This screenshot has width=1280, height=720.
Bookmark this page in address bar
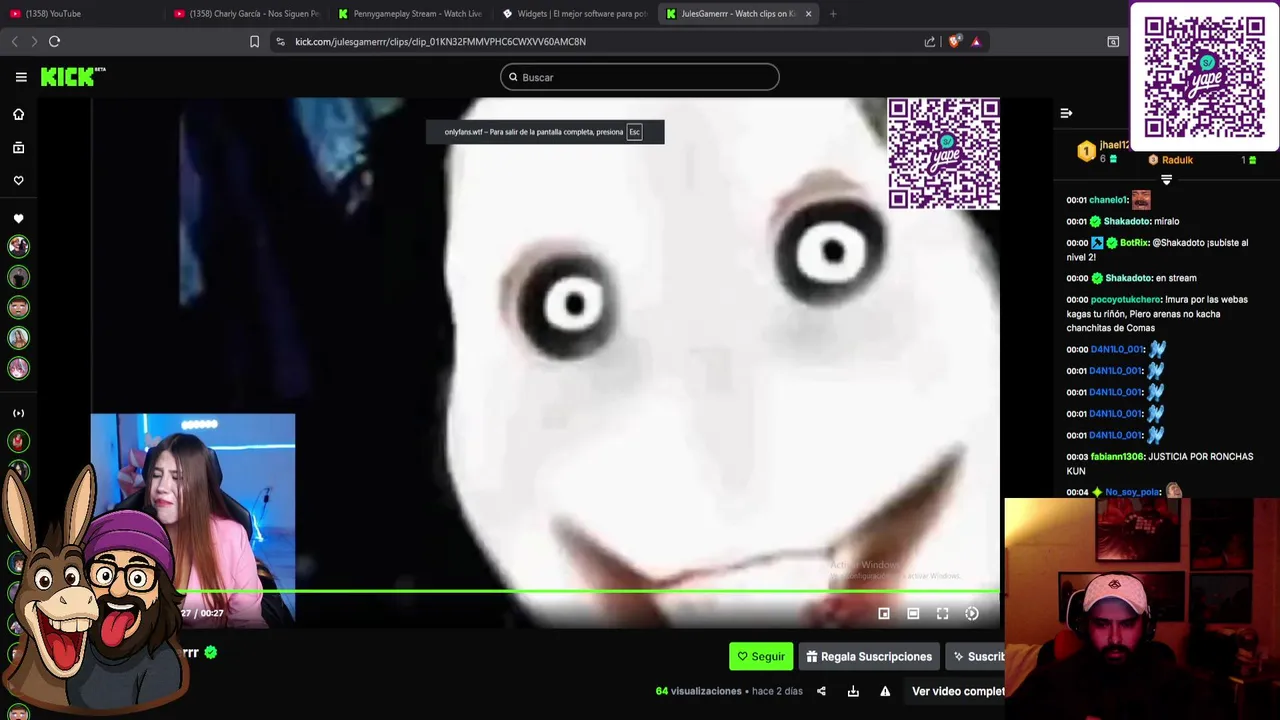(254, 42)
